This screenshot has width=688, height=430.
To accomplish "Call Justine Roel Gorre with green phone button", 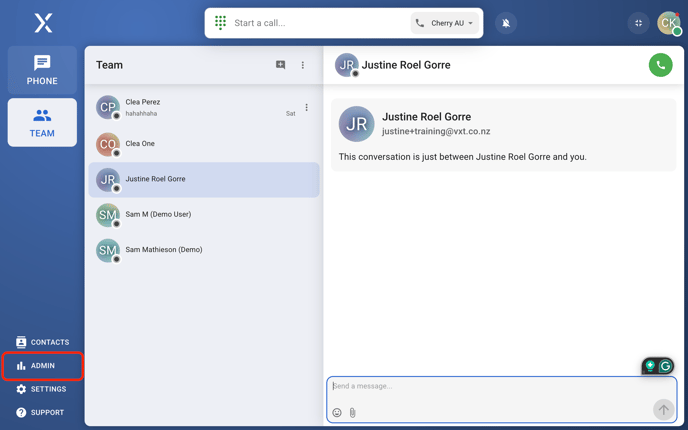I will coord(660,65).
